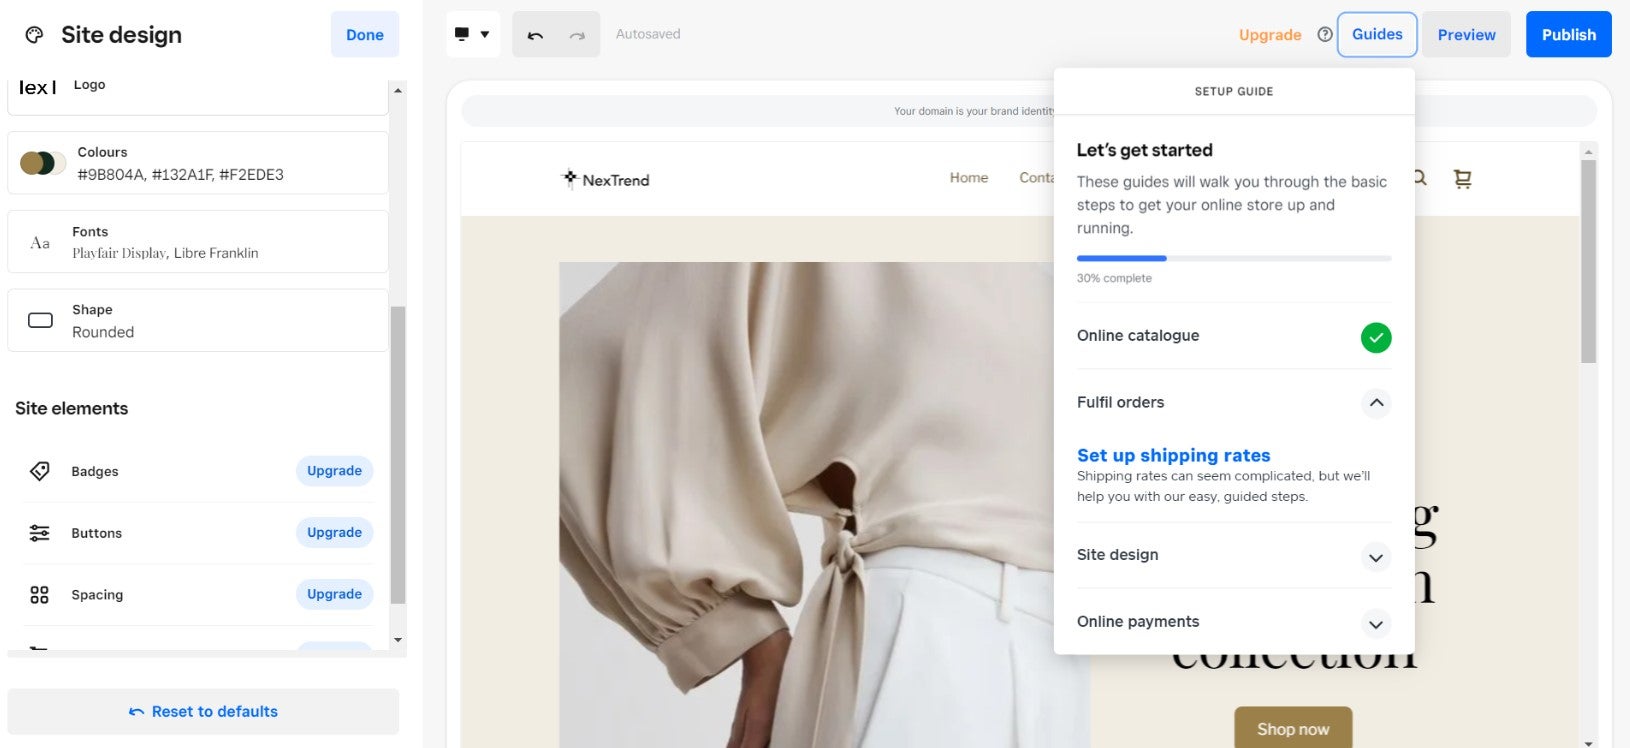Click the colour palette swatch circles

coord(42,162)
